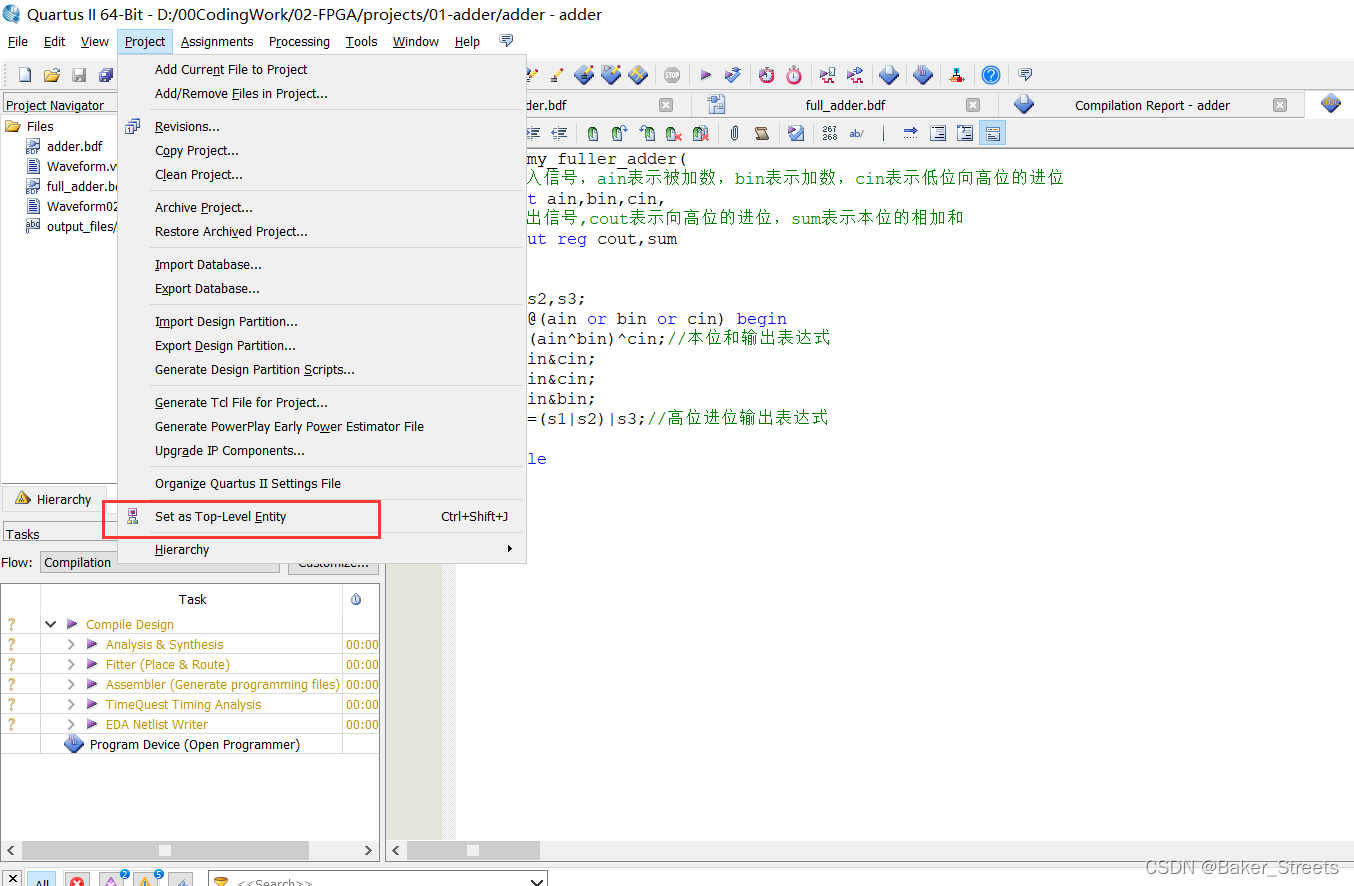The width and height of the screenshot is (1354, 886).
Task: Expand the Fitter (Place & Route) task
Action: click(x=71, y=664)
